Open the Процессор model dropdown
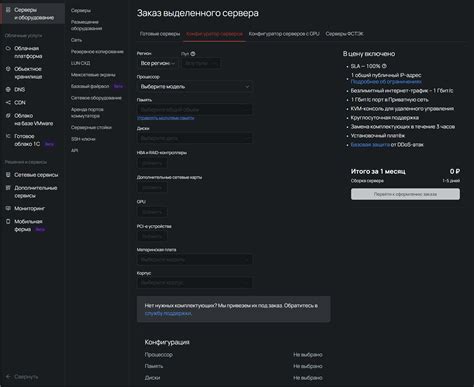 pos(195,87)
